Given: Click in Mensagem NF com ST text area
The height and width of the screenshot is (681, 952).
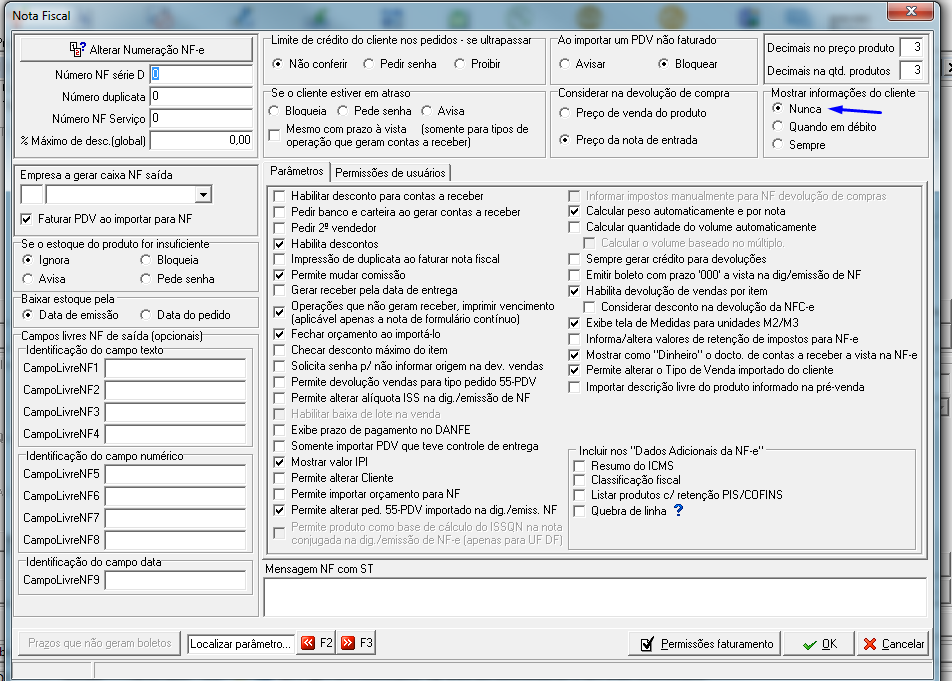Looking at the screenshot, I should tap(595, 597).
